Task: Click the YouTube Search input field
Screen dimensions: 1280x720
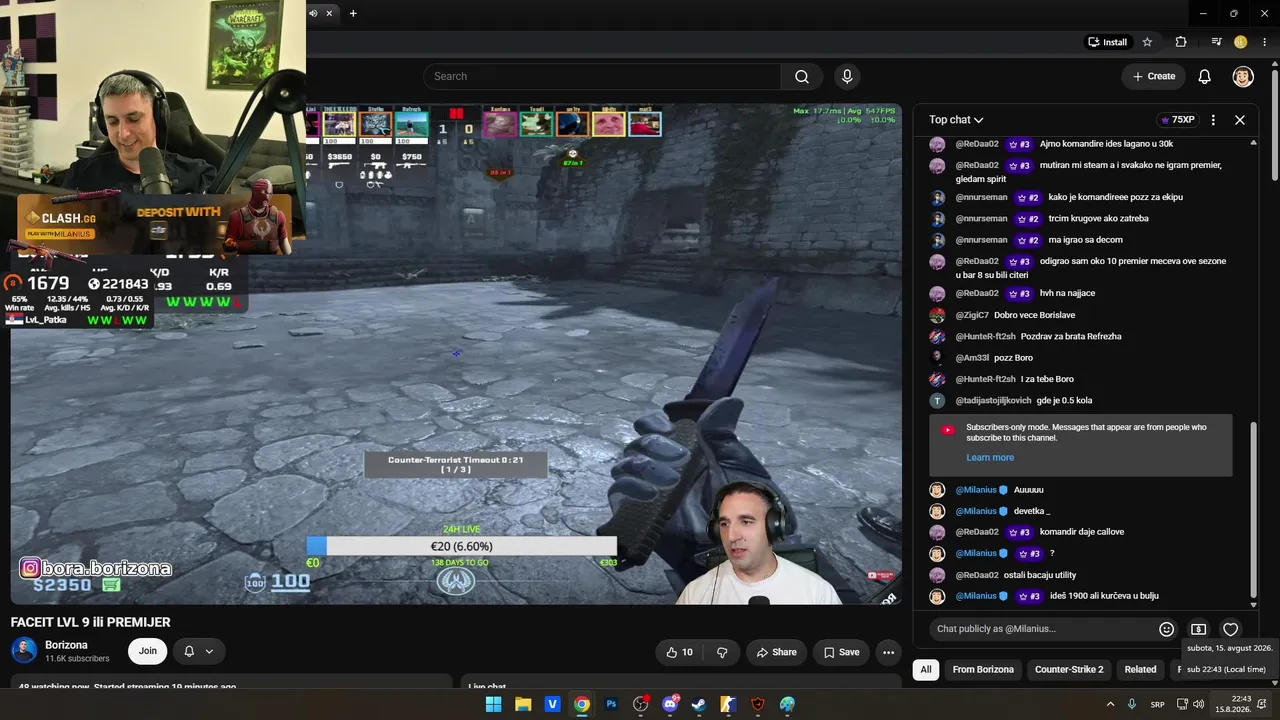Action: [602, 77]
